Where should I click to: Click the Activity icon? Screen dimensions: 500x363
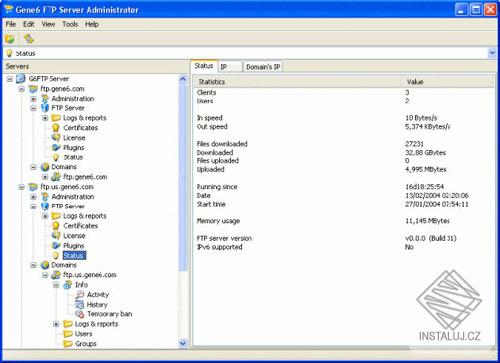80,295
